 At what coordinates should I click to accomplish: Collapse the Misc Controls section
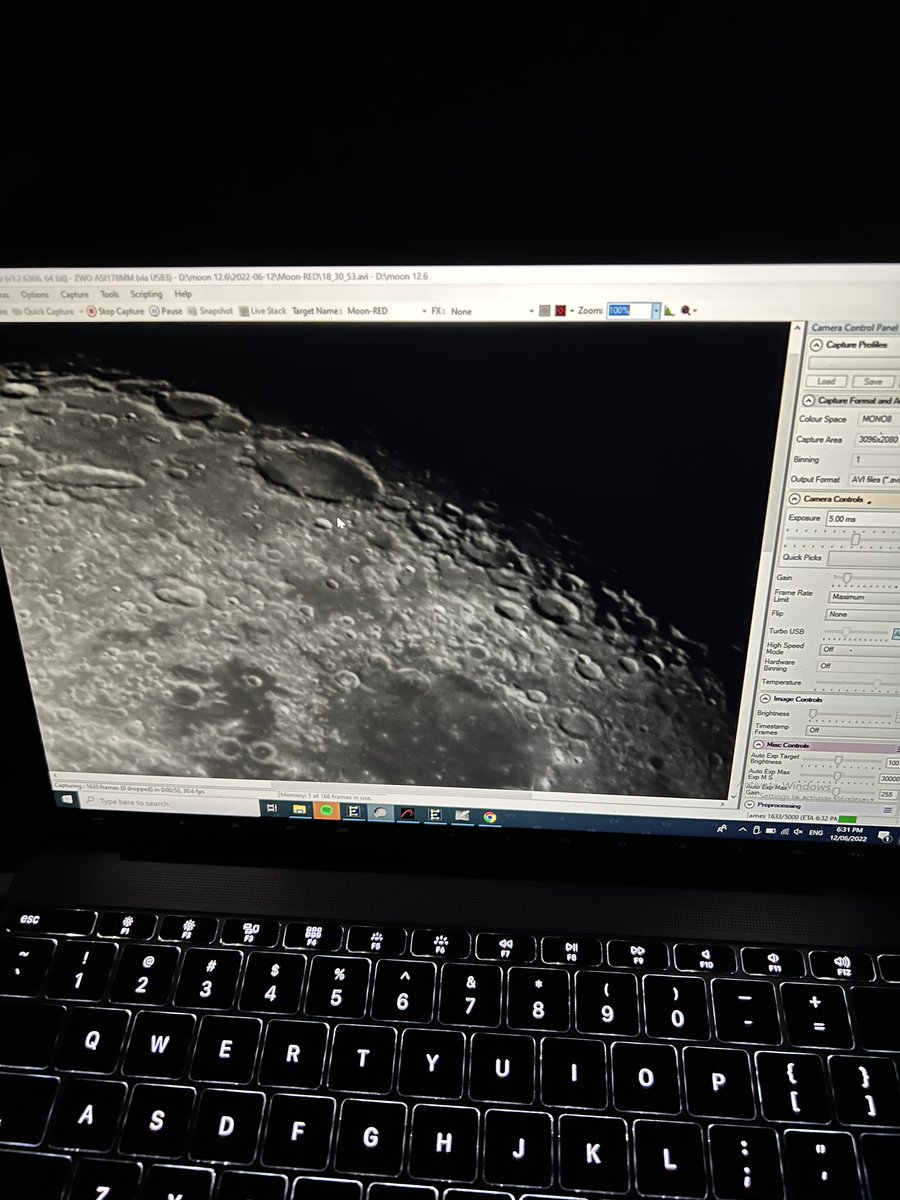click(x=758, y=746)
